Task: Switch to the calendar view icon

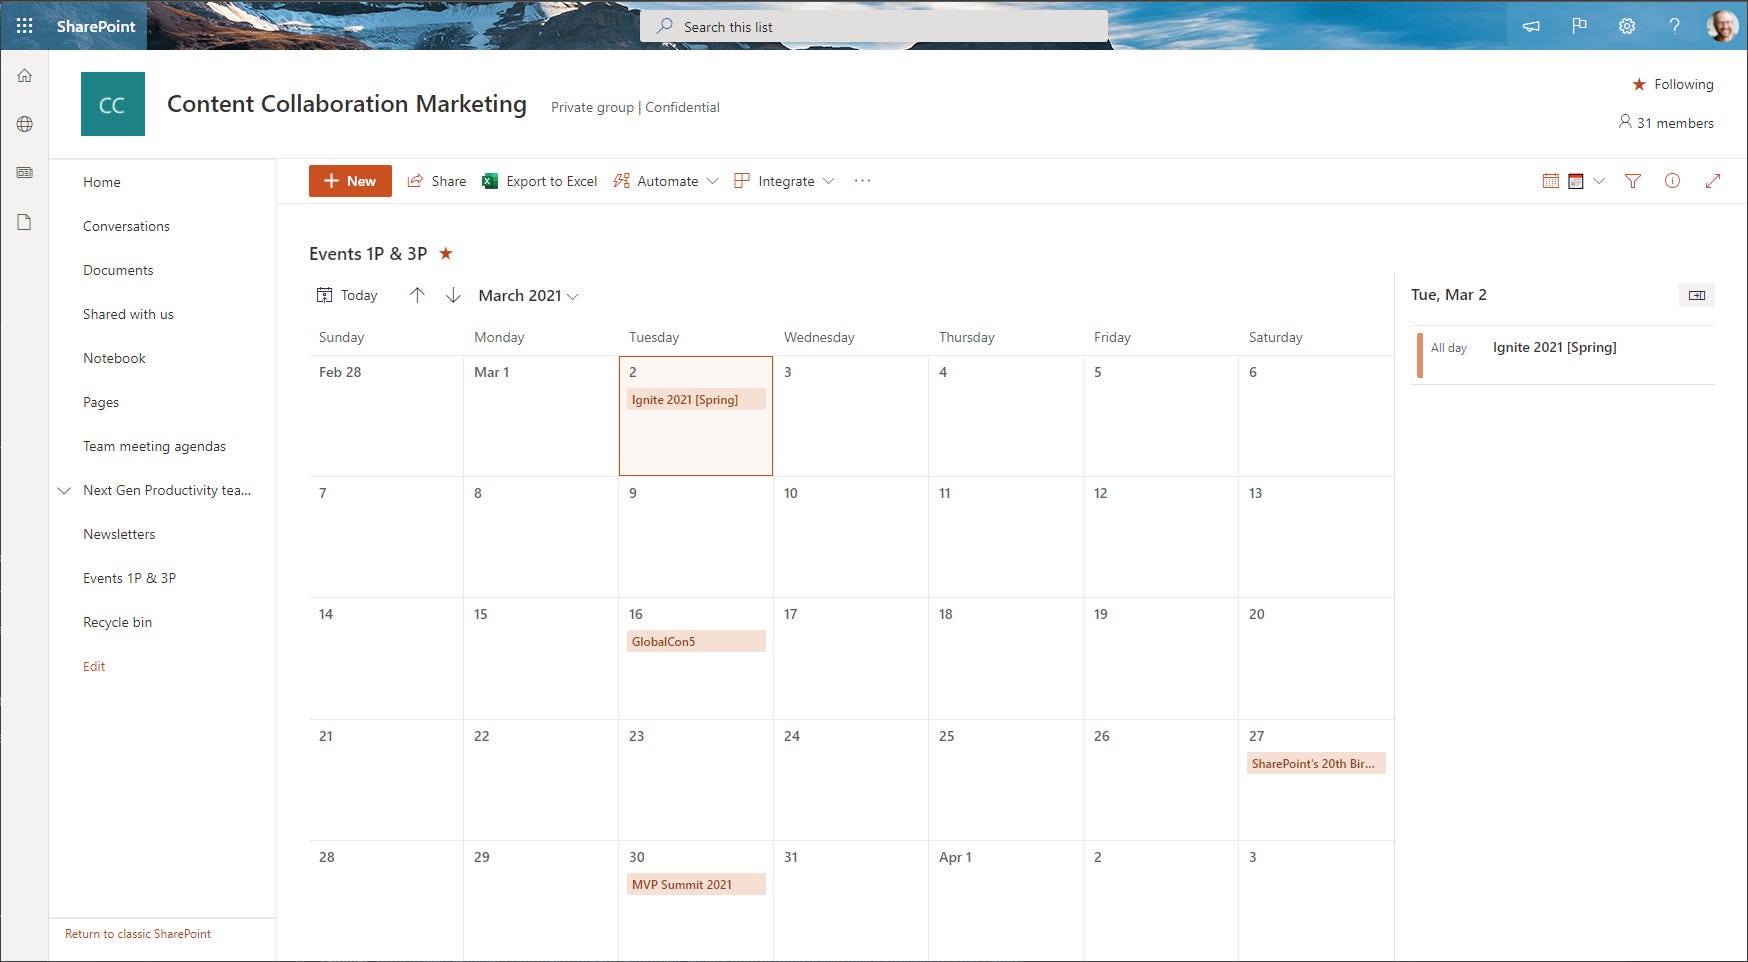Action: [x=1550, y=181]
